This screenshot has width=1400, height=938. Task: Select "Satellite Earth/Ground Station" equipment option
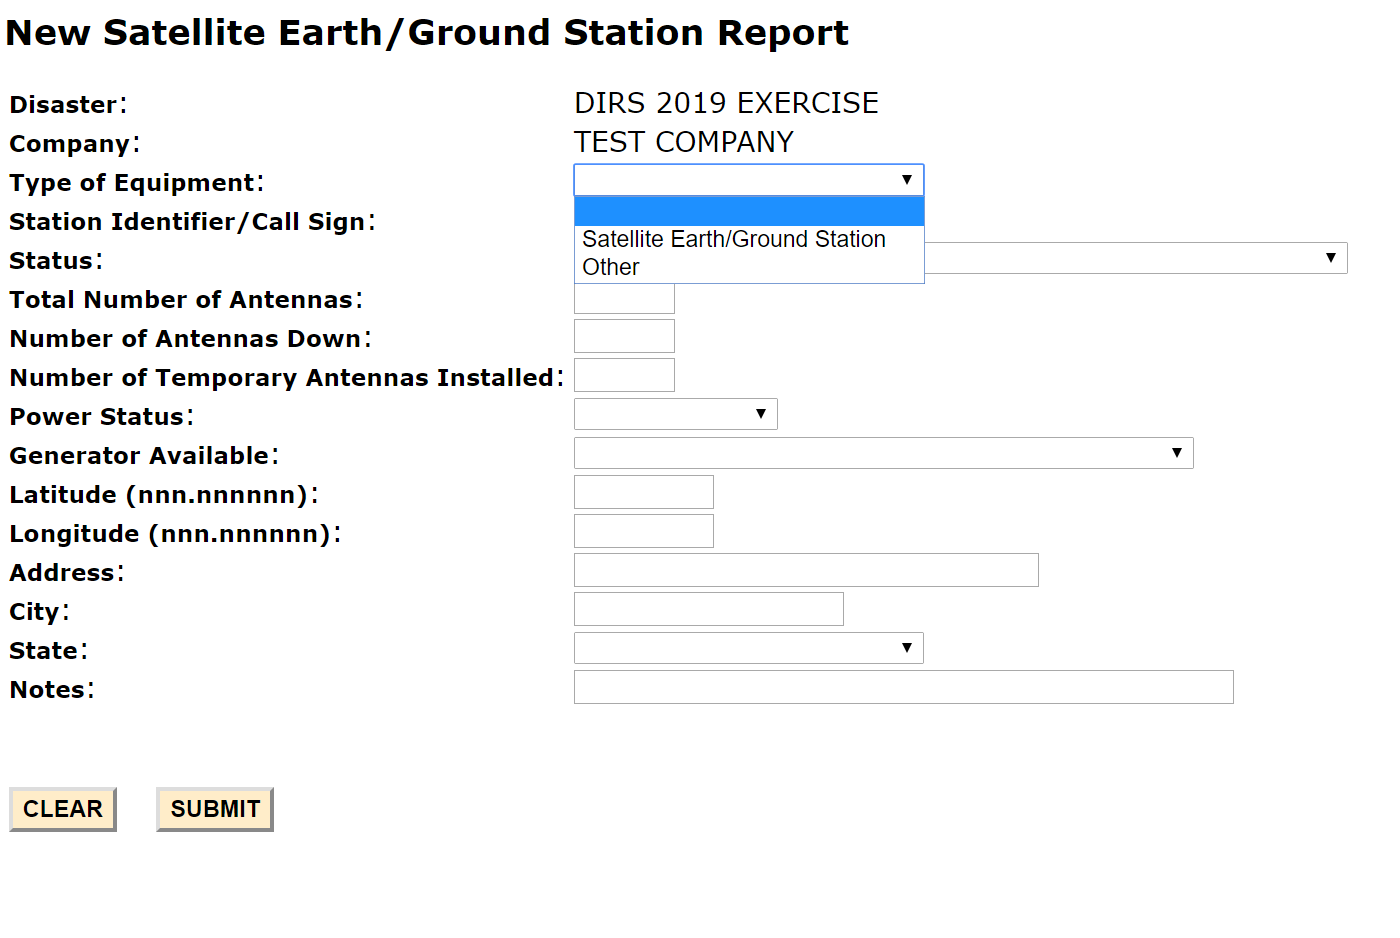(733, 240)
